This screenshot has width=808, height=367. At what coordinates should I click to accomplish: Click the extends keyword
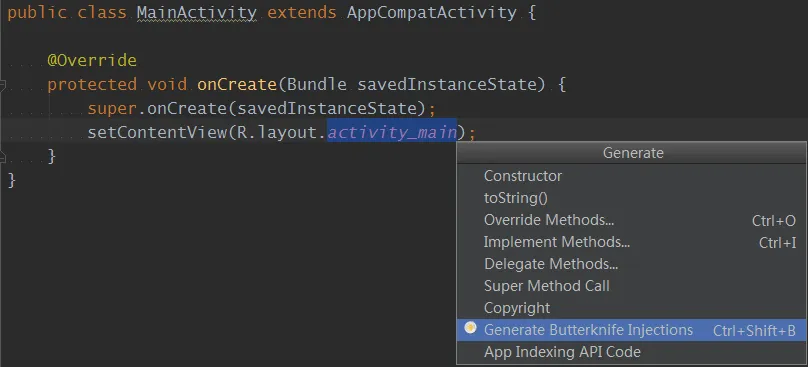click(x=301, y=12)
